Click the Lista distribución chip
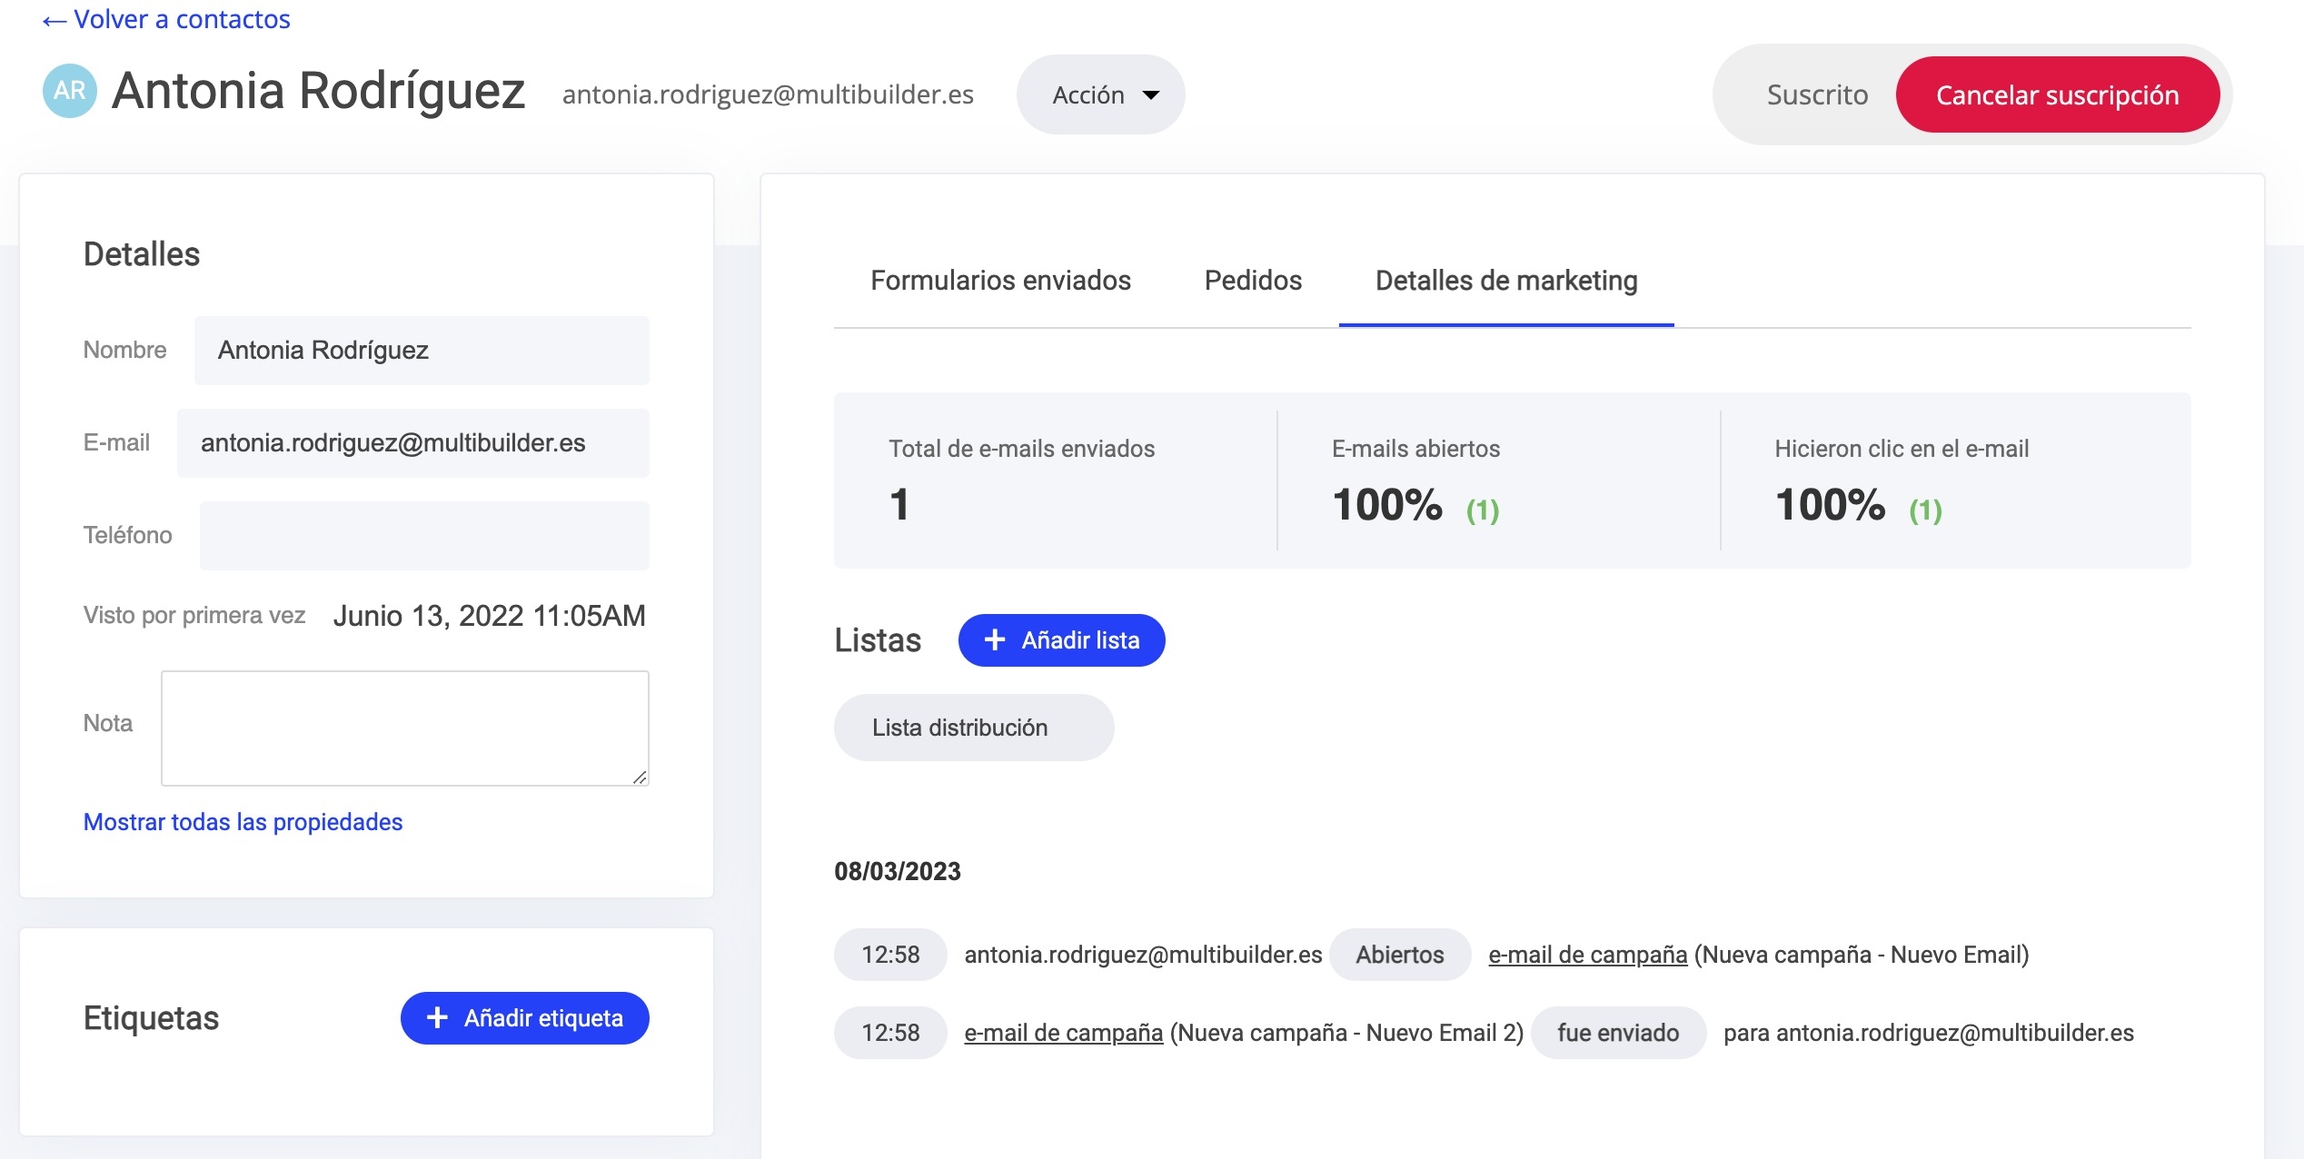The image size is (2304, 1159). [973, 728]
